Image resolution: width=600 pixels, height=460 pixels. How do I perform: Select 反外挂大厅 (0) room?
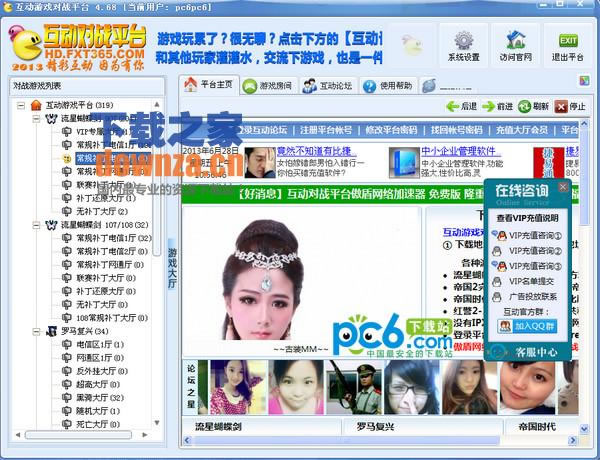click(x=102, y=371)
